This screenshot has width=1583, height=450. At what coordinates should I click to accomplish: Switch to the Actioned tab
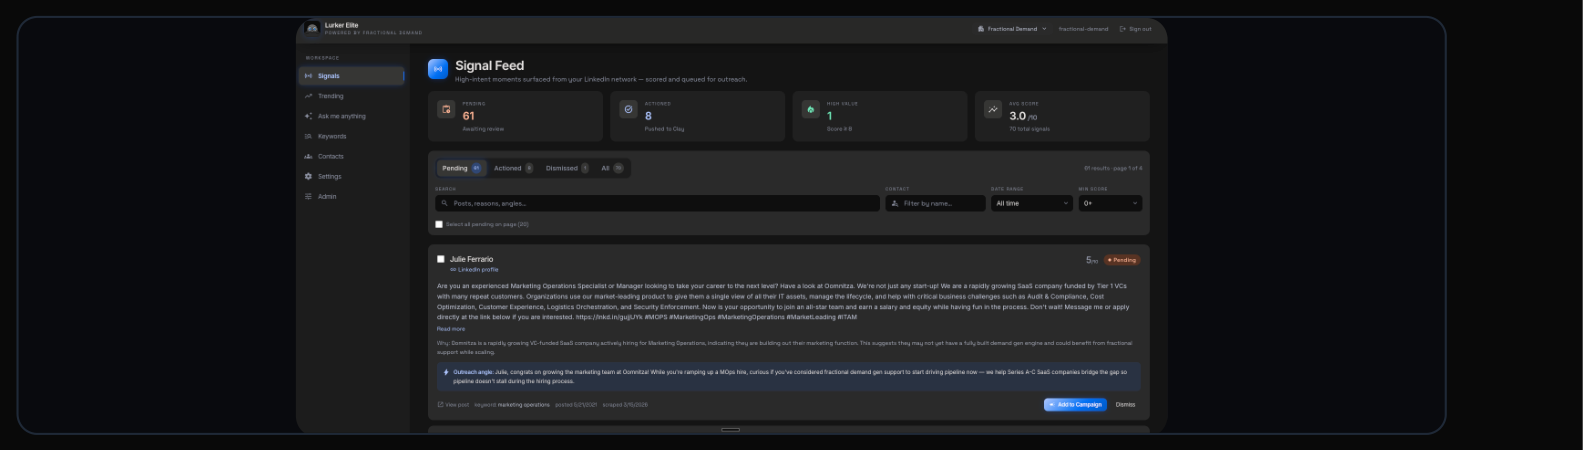[513, 168]
